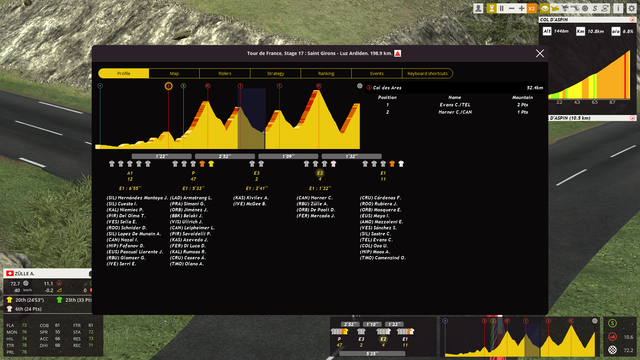Click the green S sprint icon bottom right
Screen dimensions: 640x360
[x=612, y=323]
